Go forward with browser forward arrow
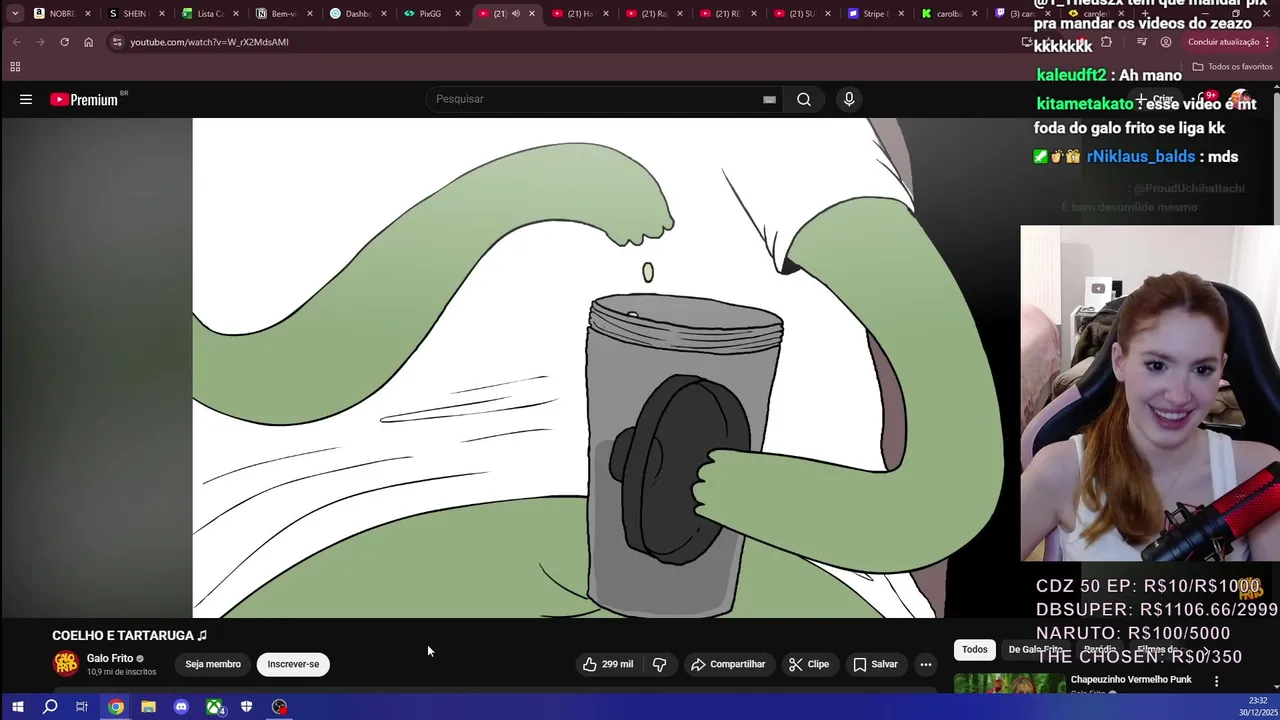 click(40, 42)
